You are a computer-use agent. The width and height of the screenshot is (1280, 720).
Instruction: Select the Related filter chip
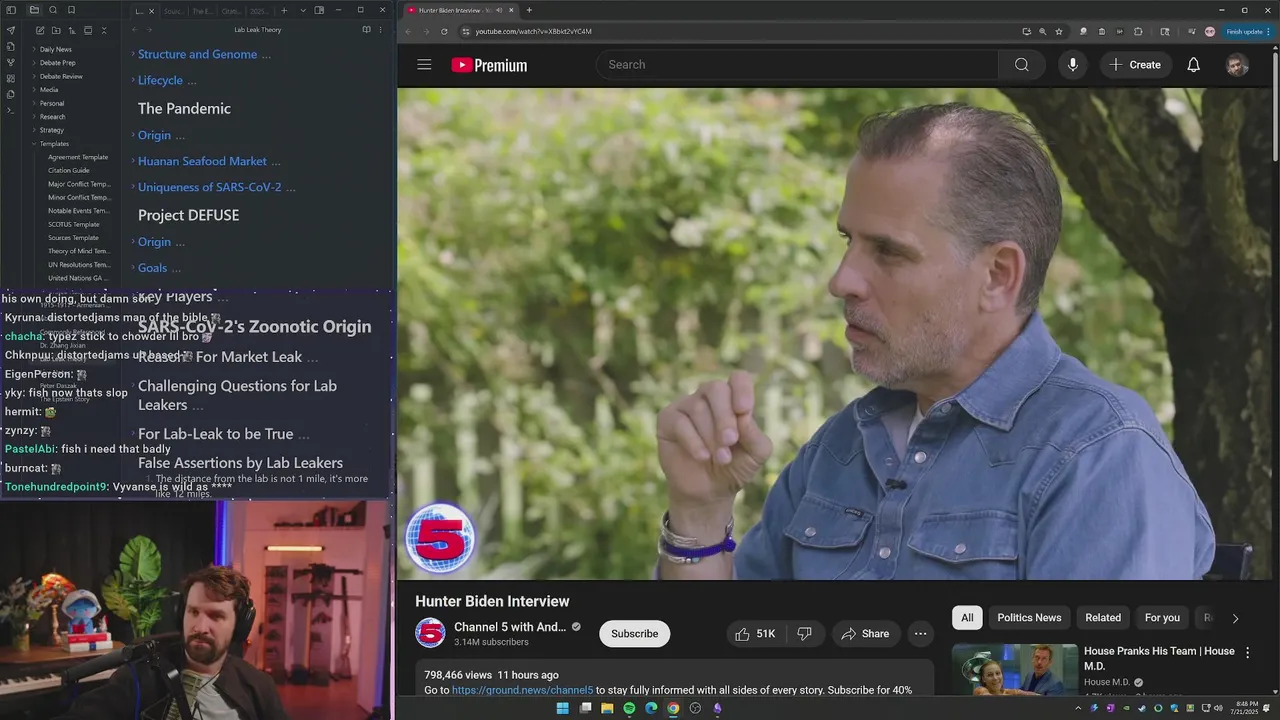(1103, 618)
